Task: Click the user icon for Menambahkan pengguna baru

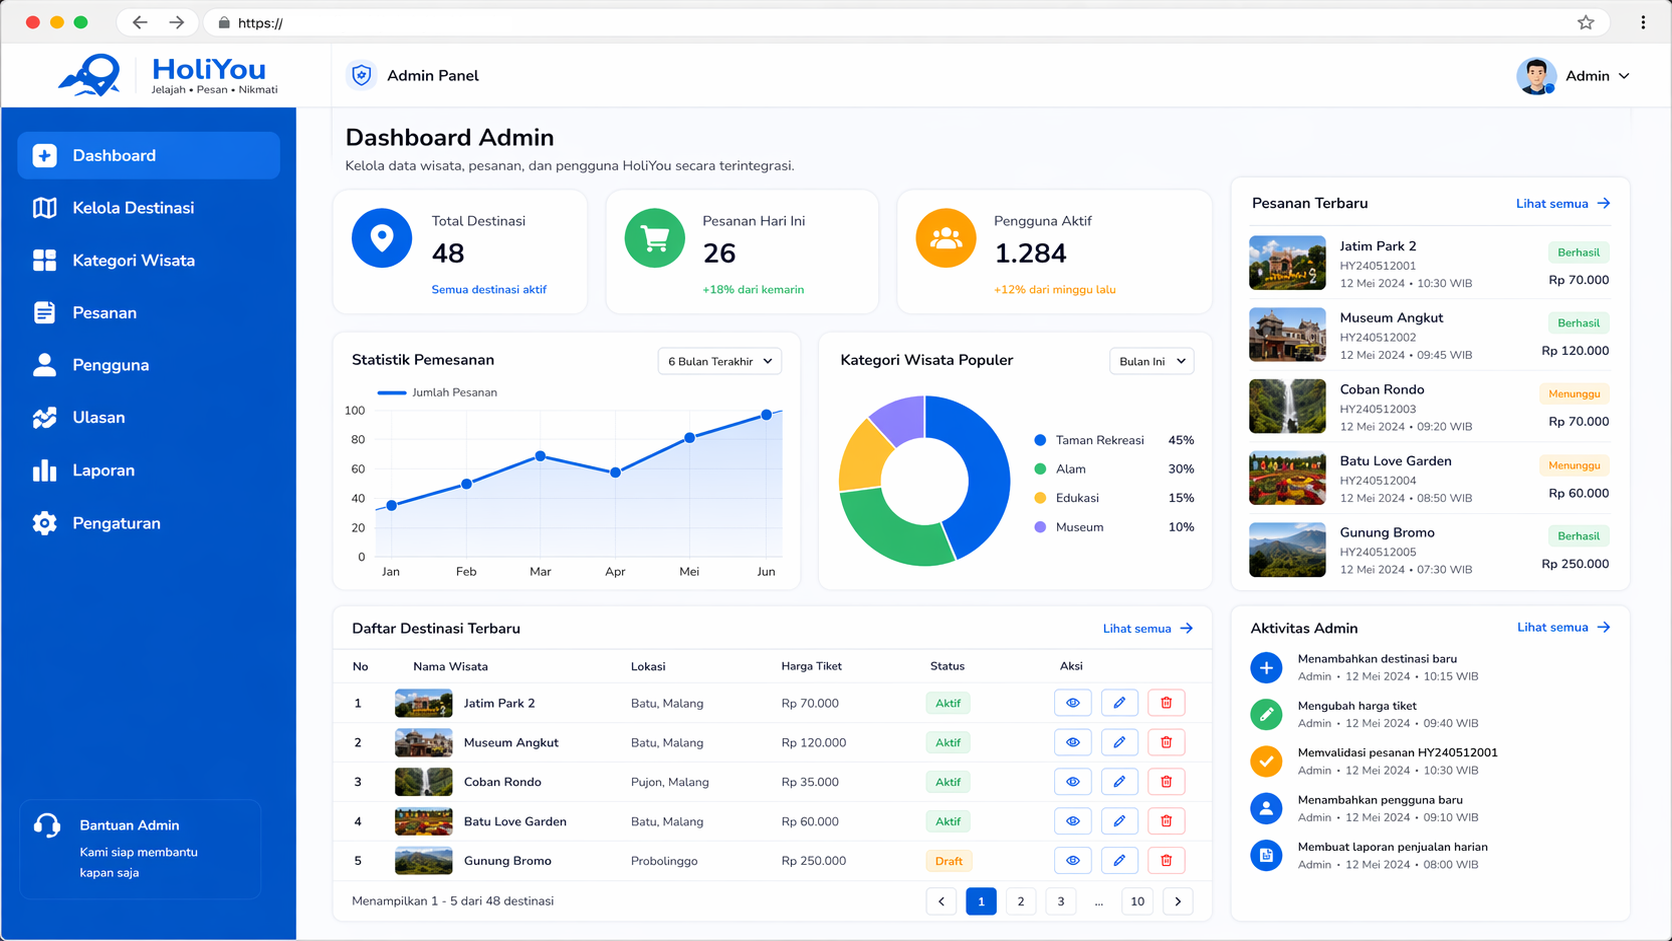Action: pyautogui.click(x=1266, y=808)
